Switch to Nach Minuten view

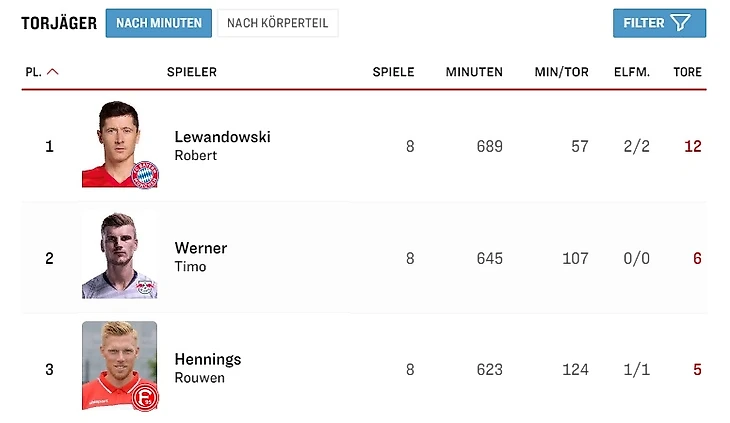(x=158, y=23)
